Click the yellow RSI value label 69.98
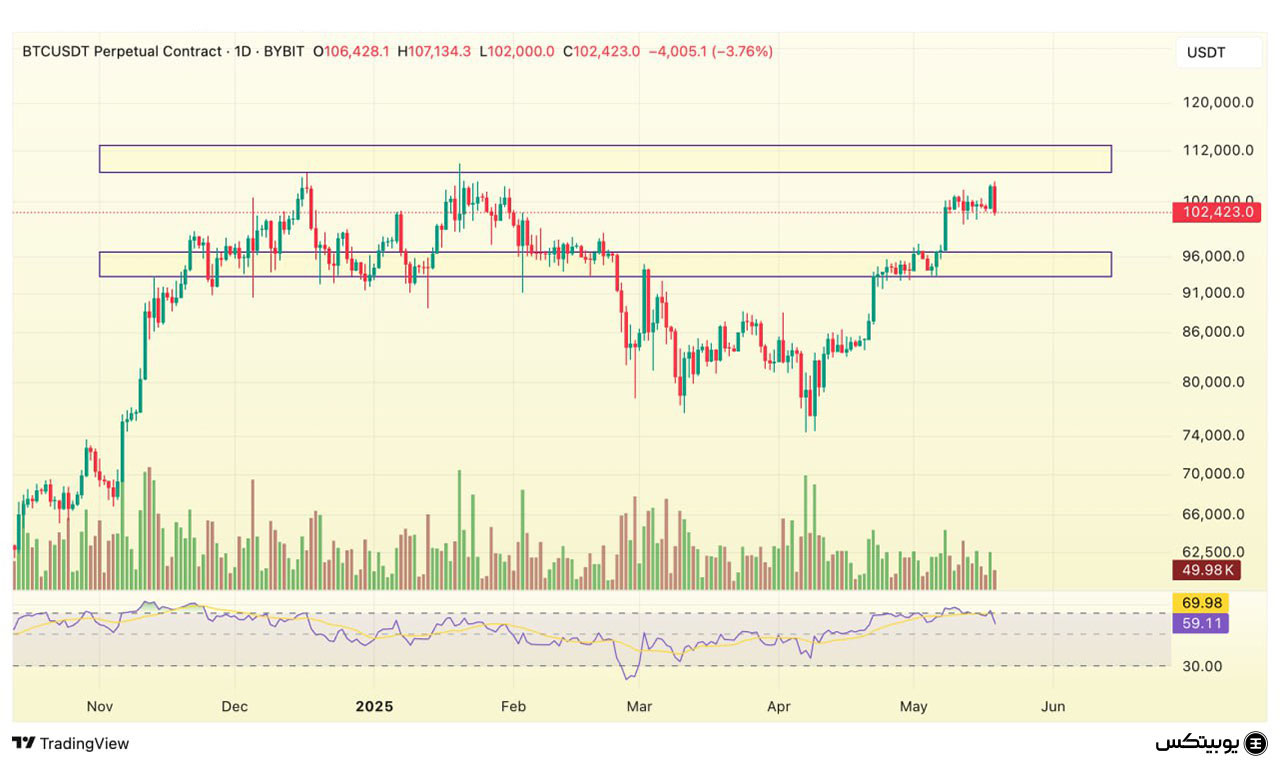 pos(1199,603)
